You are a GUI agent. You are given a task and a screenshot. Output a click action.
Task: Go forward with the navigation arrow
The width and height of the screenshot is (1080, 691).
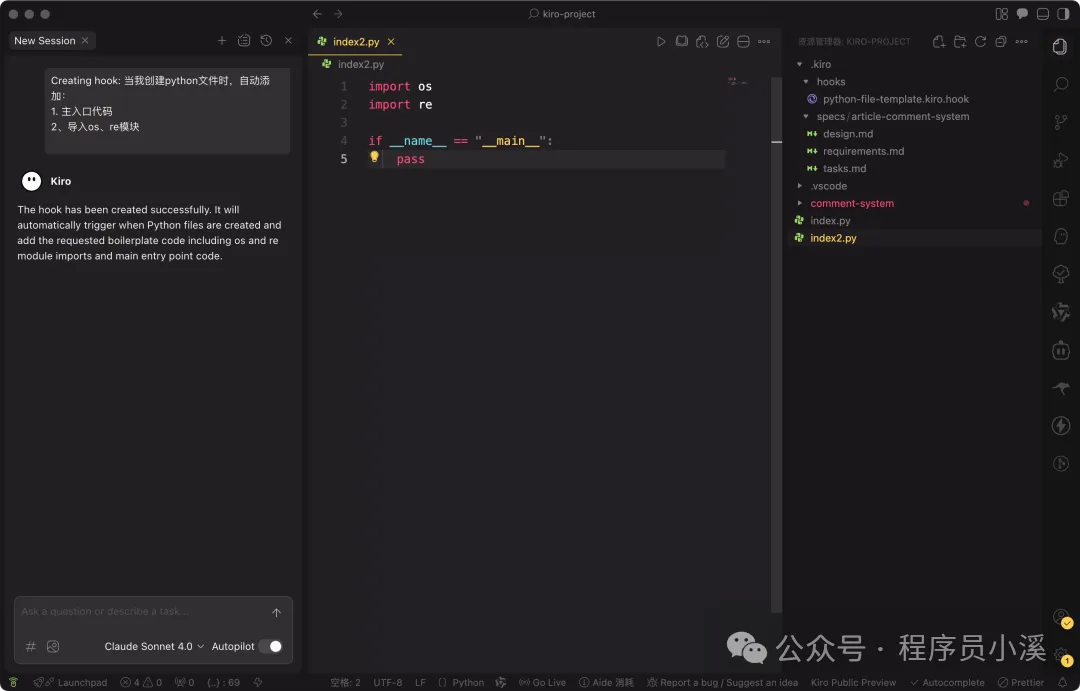pos(338,14)
